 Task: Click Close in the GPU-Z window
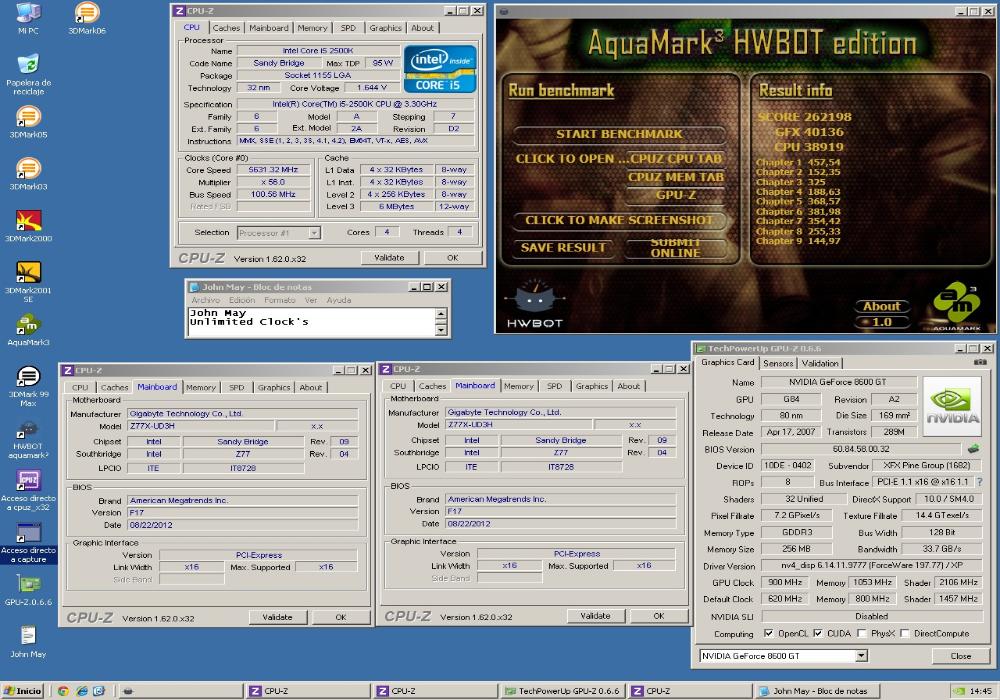tap(960, 656)
